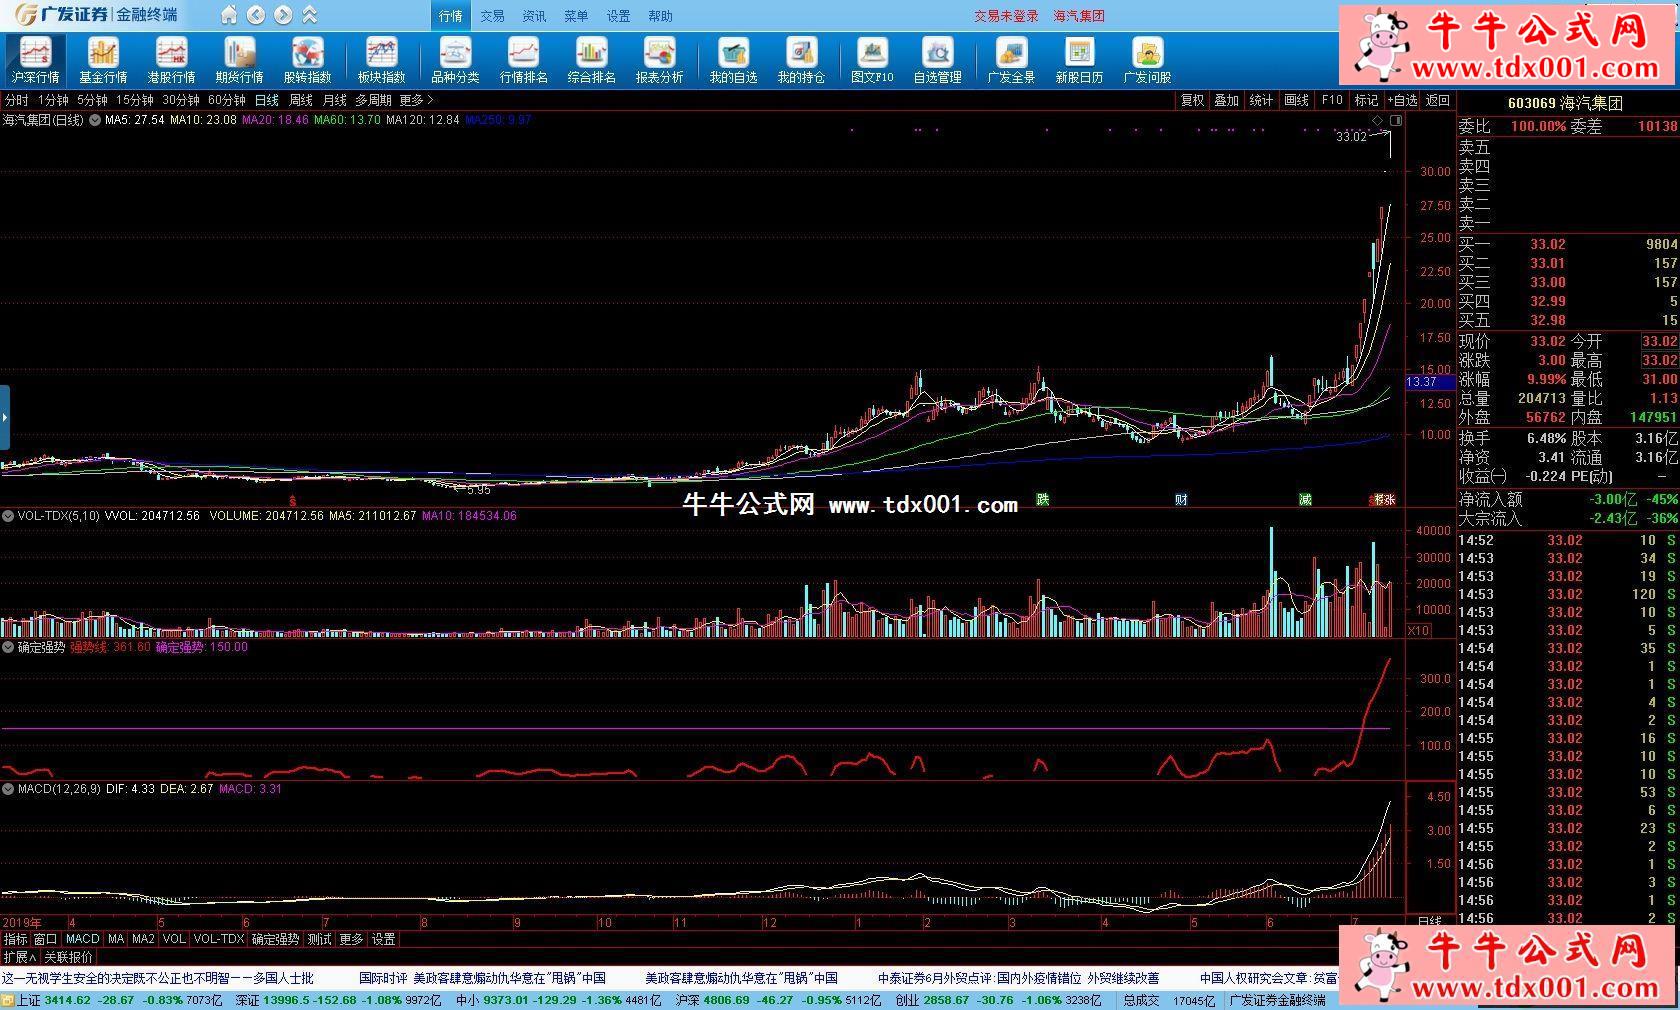Image resolution: width=1680 pixels, height=1010 pixels.
Task: Expand the 扩展 panel at bottom
Action: point(19,957)
